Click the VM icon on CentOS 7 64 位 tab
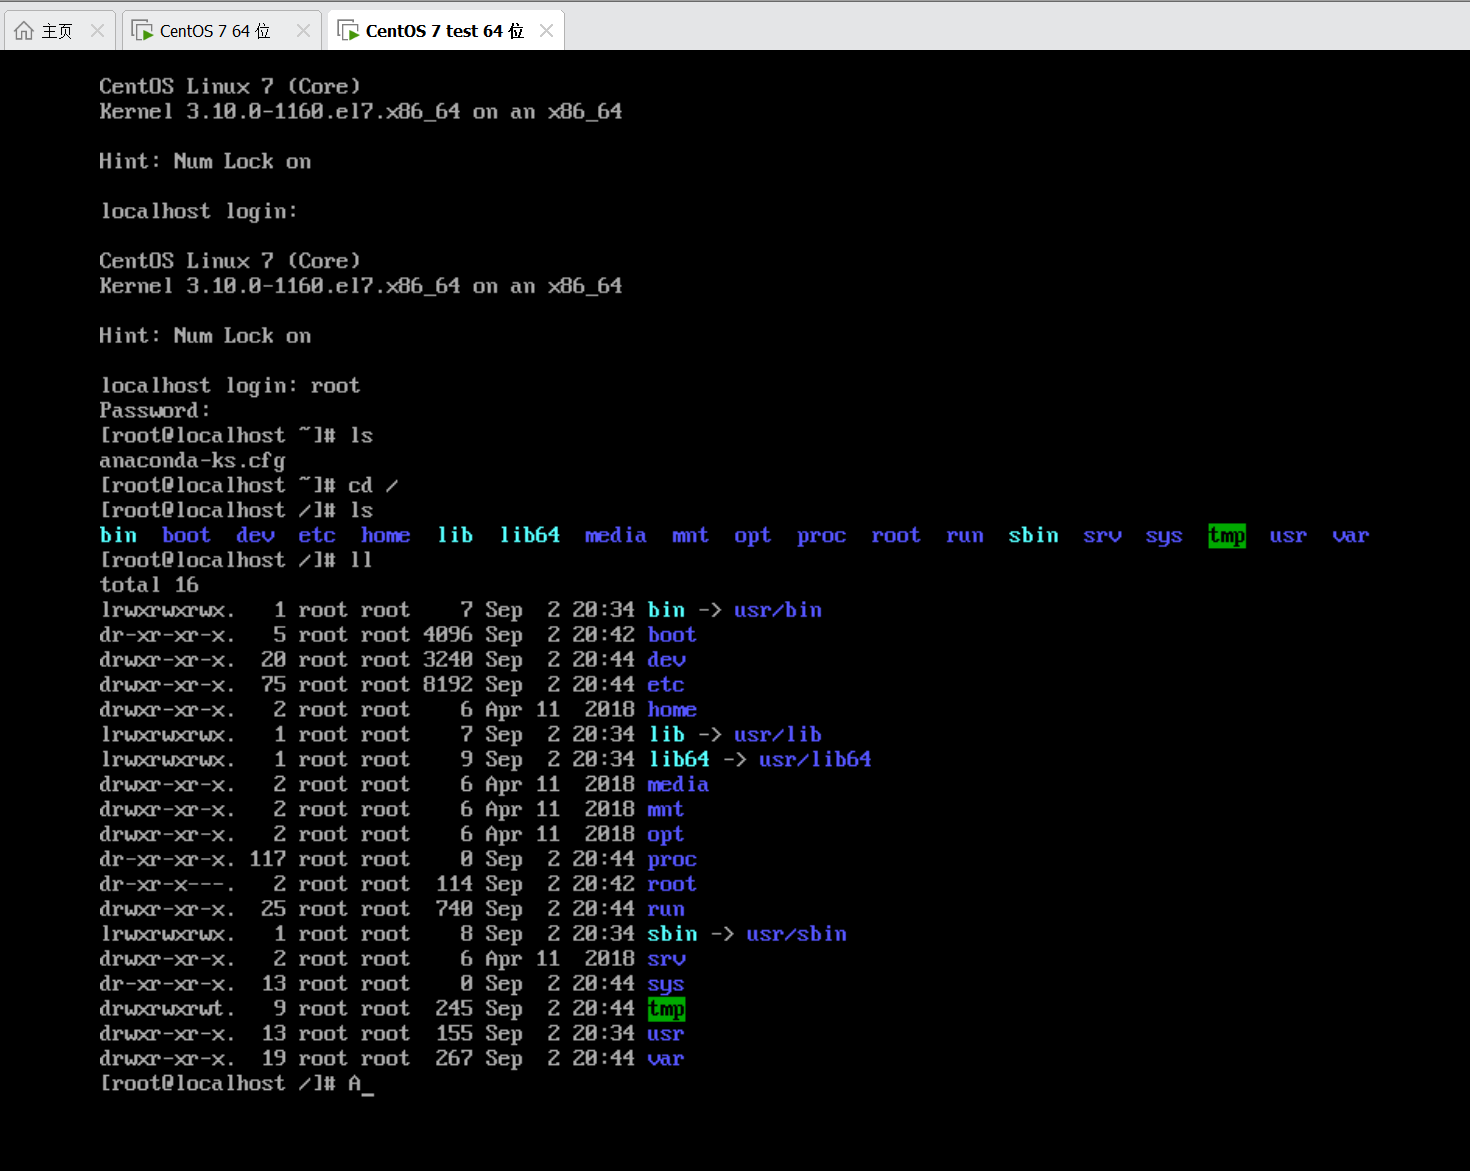 click(142, 31)
